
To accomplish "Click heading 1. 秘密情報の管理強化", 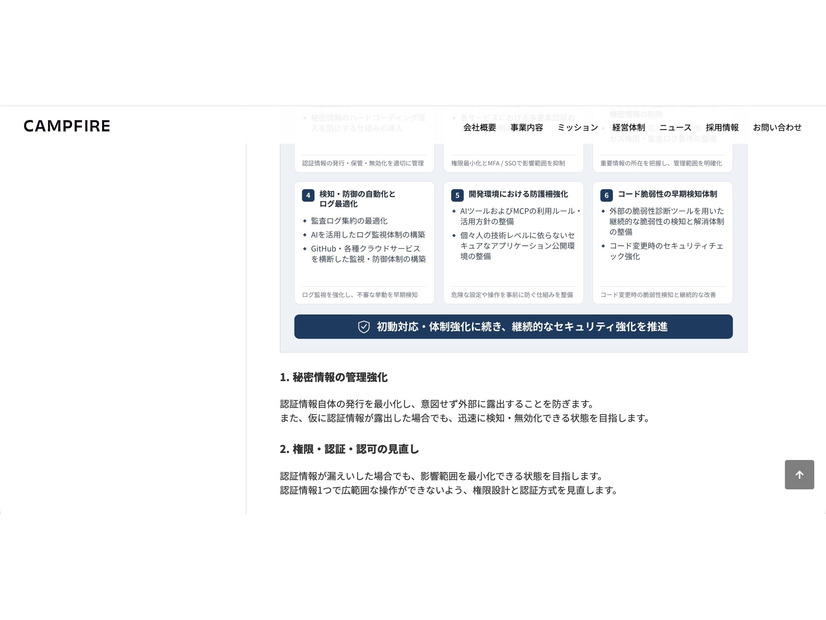I will coord(333,377).
